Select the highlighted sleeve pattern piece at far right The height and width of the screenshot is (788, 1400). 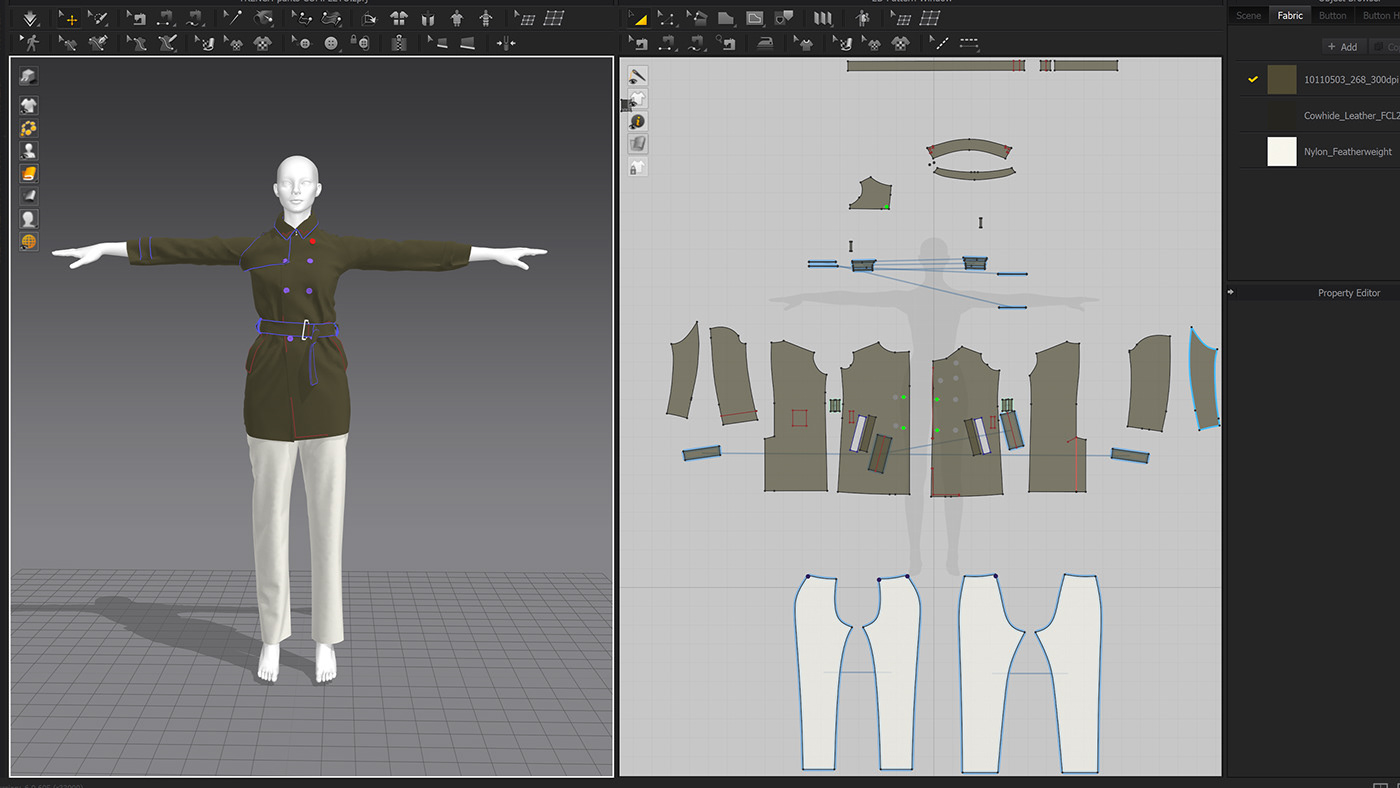[1204, 378]
